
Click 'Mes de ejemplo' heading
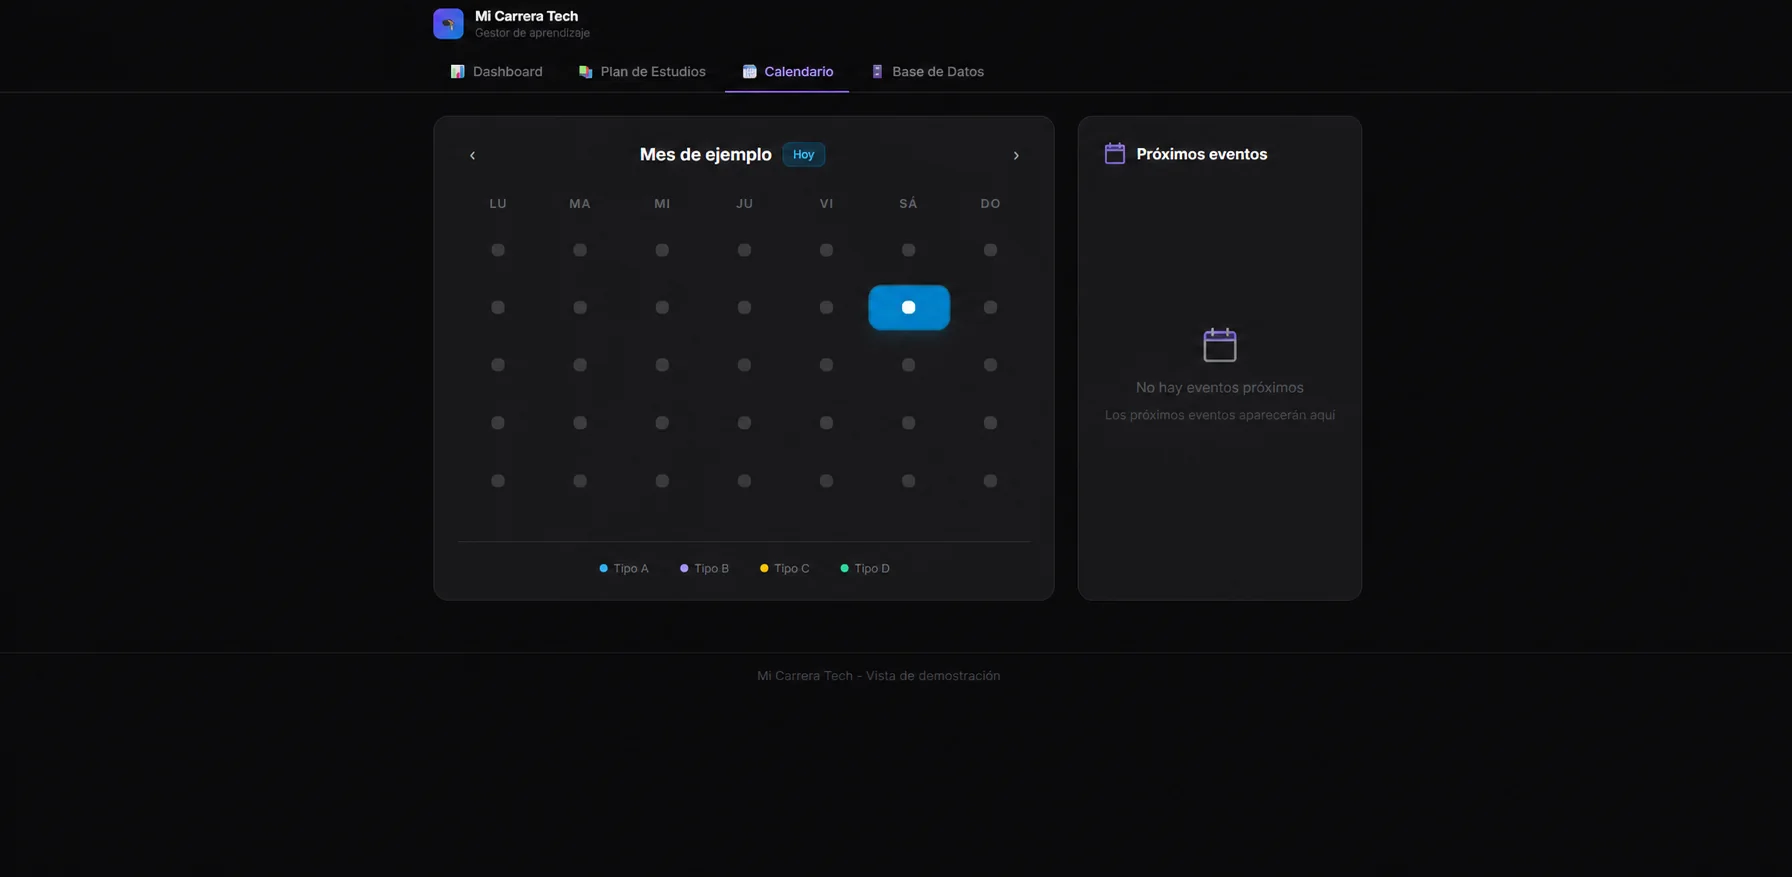coord(706,154)
